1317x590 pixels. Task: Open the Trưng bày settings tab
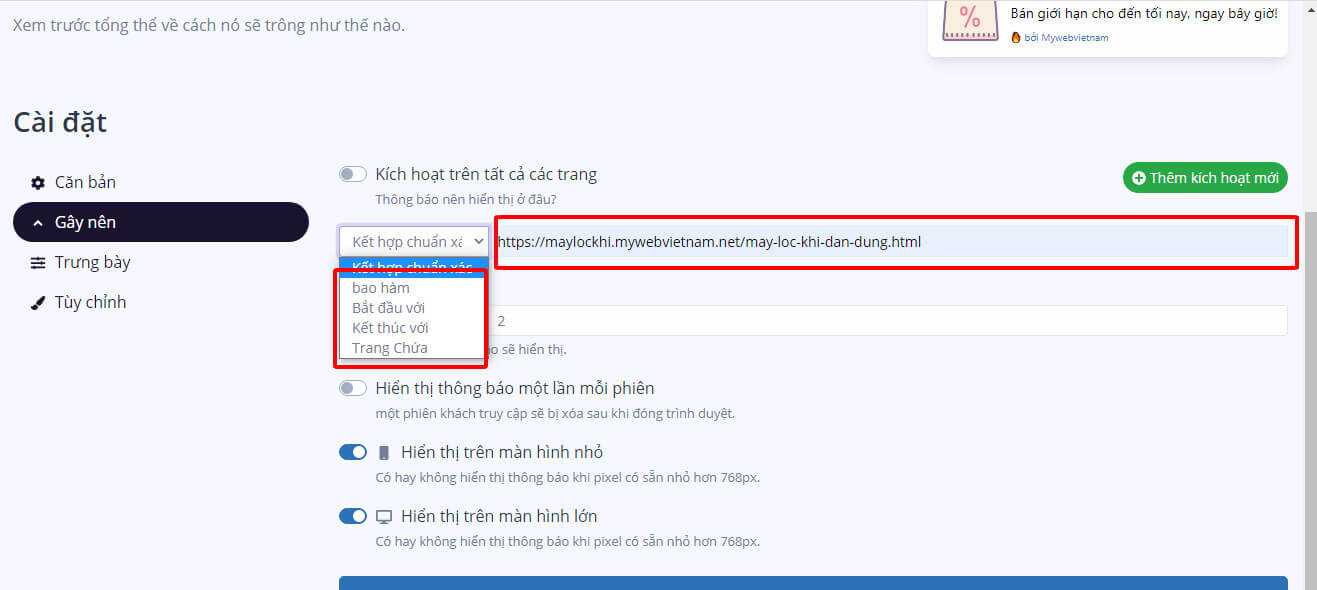92,262
